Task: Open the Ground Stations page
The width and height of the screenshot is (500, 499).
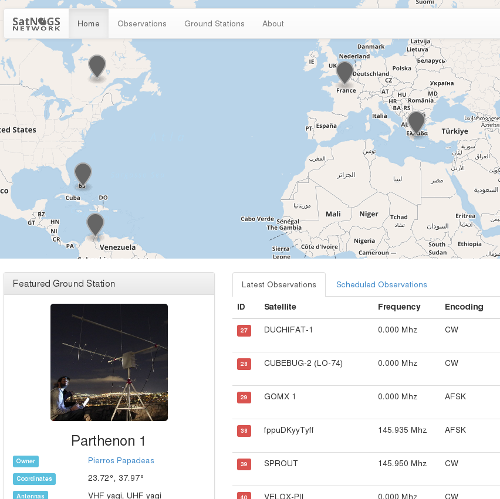Action: 214,24
